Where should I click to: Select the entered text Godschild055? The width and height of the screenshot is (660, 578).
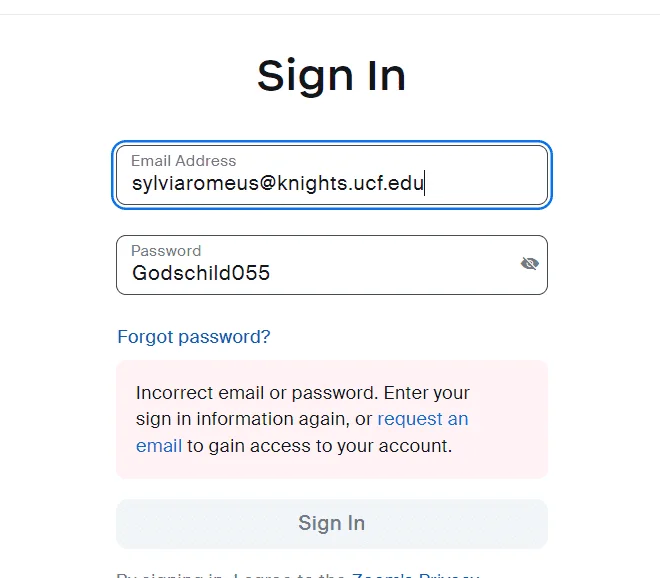(x=201, y=273)
